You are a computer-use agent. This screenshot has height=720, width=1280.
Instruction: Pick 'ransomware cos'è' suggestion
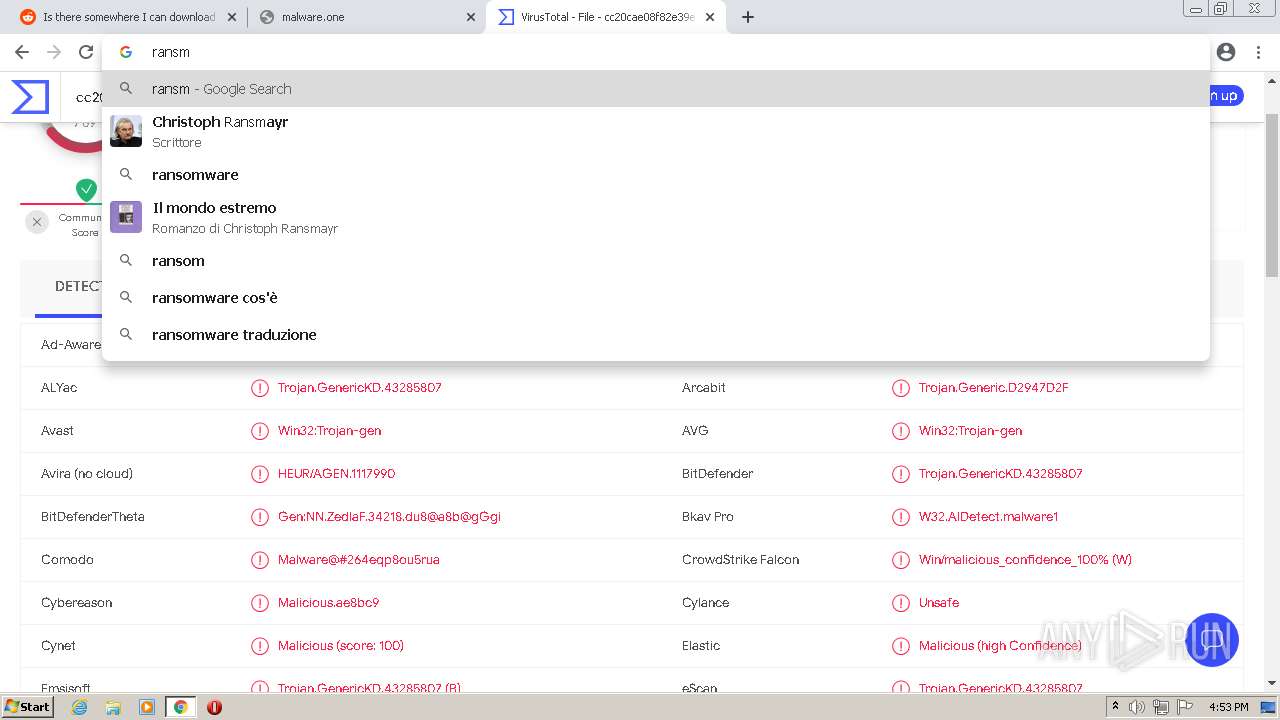point(656,298)
